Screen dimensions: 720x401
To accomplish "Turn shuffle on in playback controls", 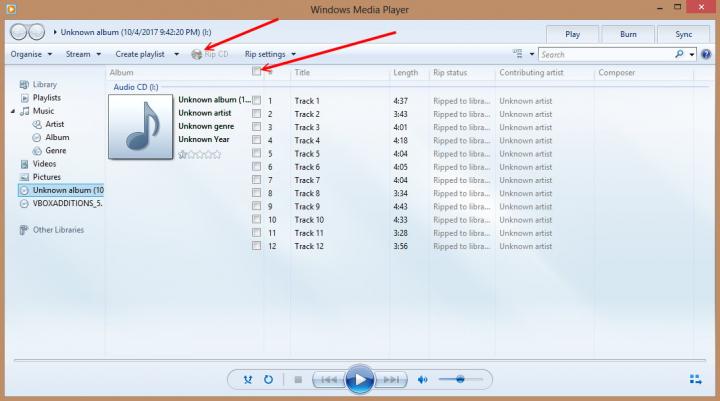I will (248, 379).
